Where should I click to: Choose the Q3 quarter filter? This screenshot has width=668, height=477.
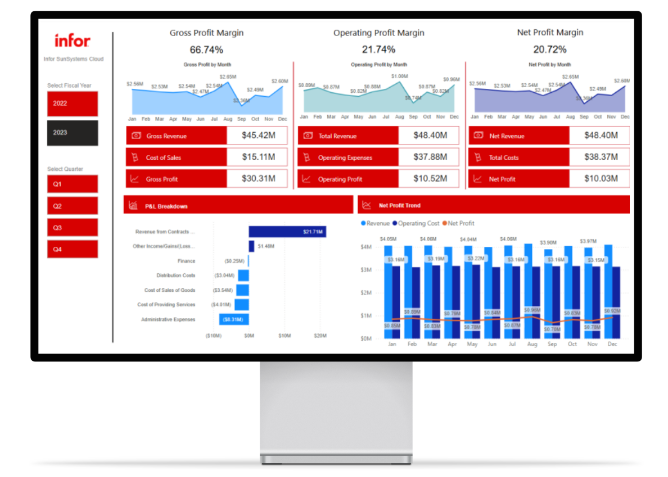[72, 227]
